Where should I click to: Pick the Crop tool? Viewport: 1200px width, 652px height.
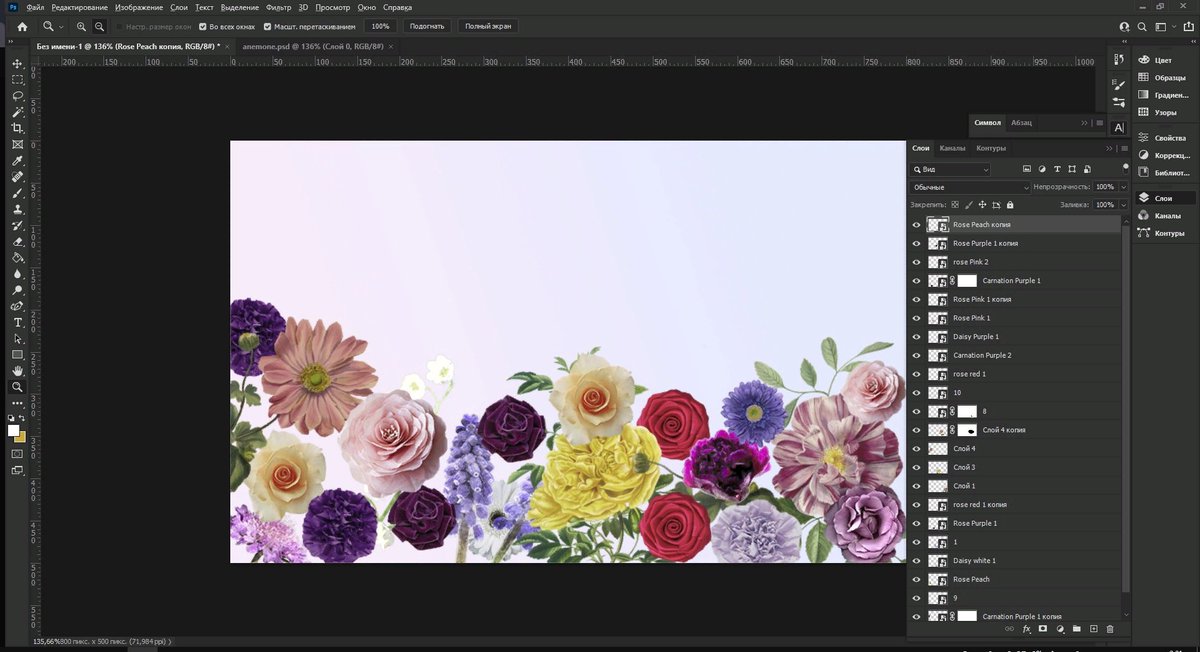point(17,129)
